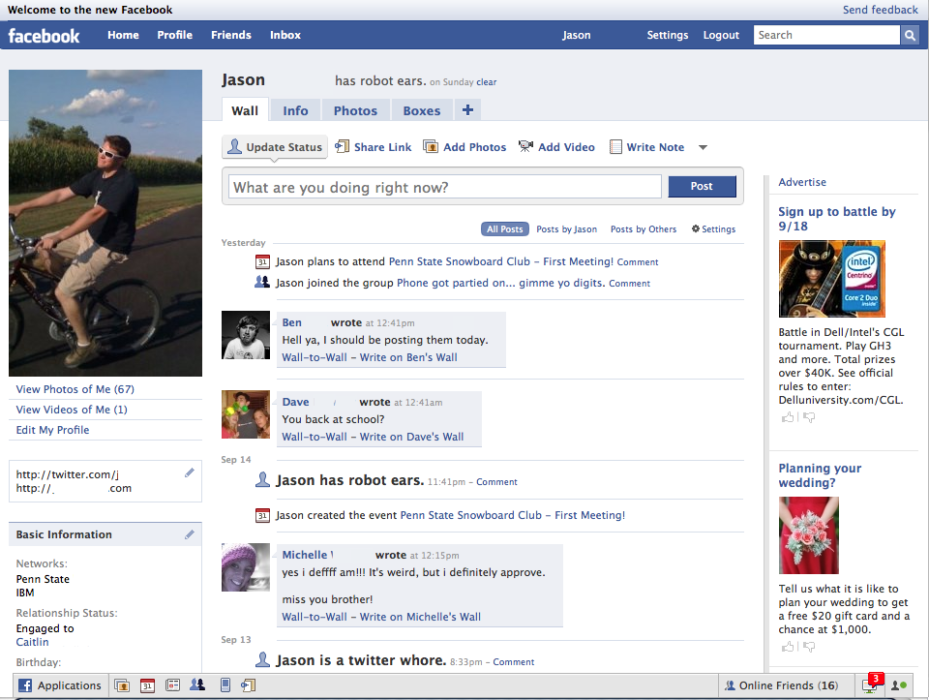Click thumbs down on wedding ad

pyautogui.click(x=809, y=647)
